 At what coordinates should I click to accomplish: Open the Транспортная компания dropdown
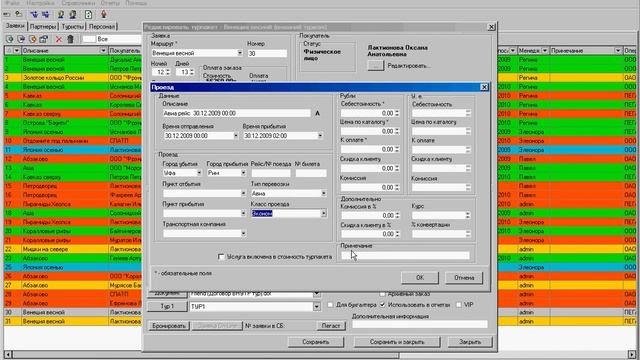(243, 233)
